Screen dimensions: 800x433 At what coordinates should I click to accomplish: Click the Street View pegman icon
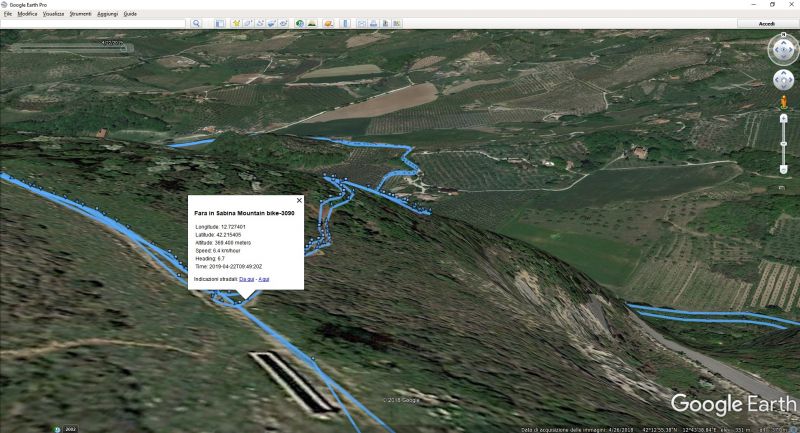pos(784,101)
